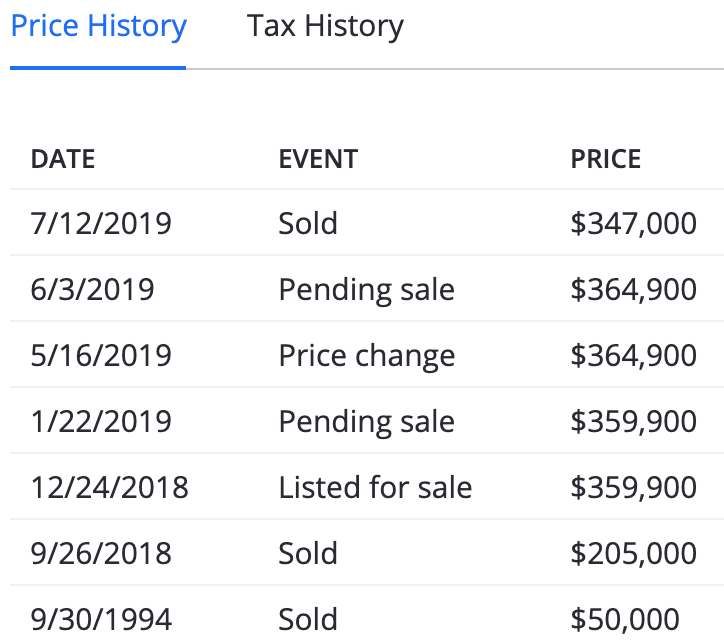Select the Price change event
This screenshot has width=724, height=640.
coord(367,356)
